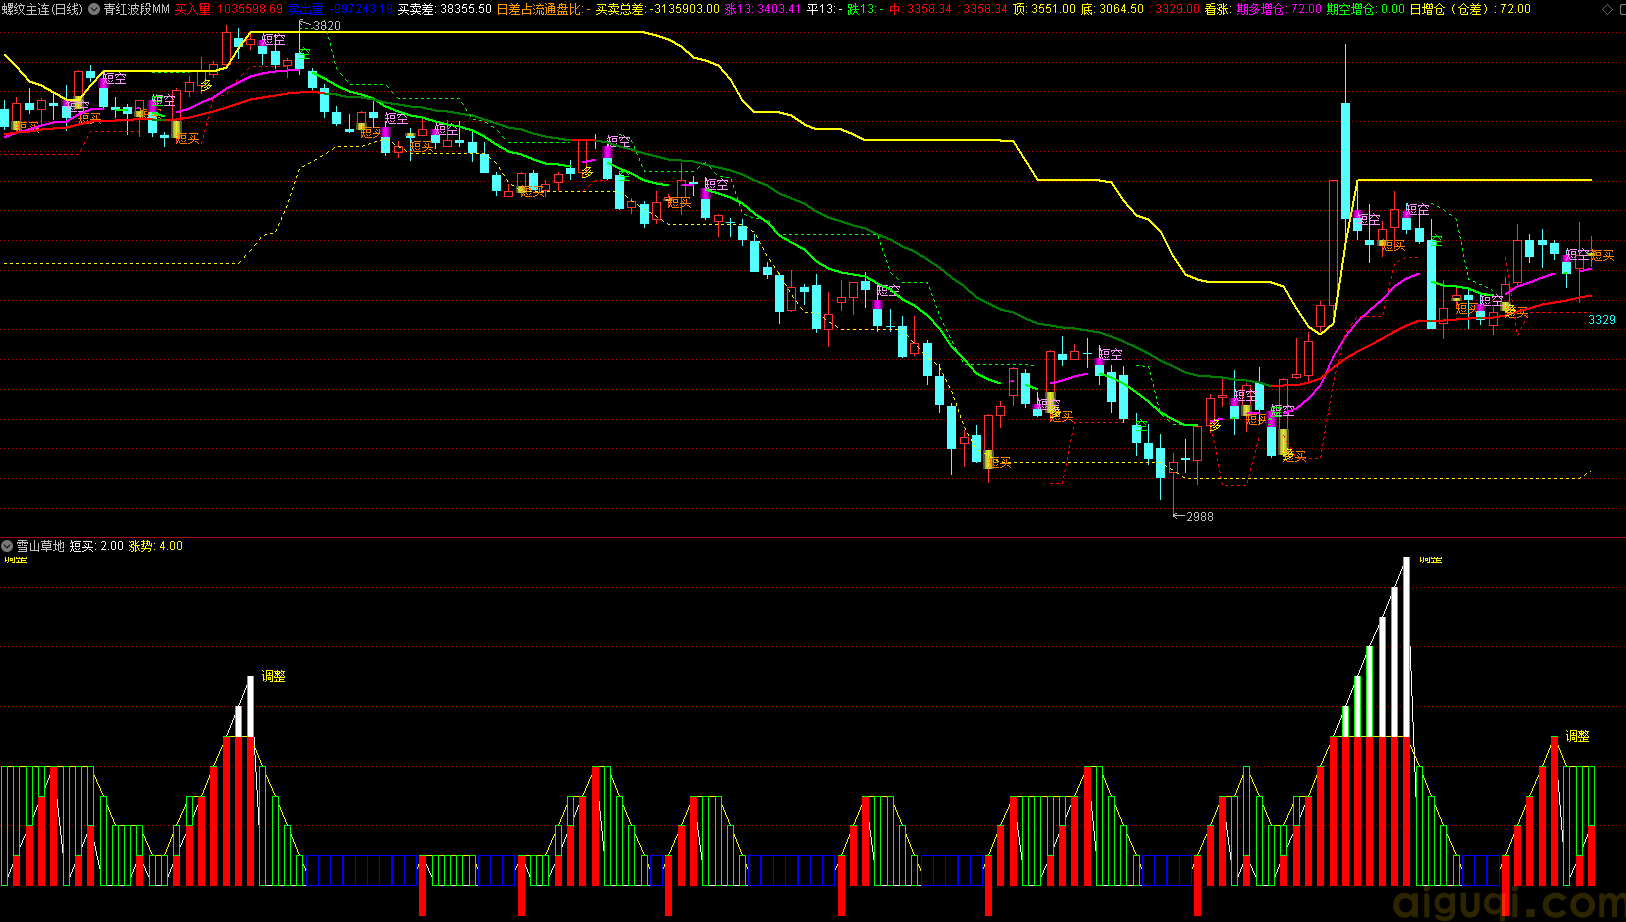Click the 日差占流通盘比 label
Screen dimensions: 1626x922
pos(540,9)
